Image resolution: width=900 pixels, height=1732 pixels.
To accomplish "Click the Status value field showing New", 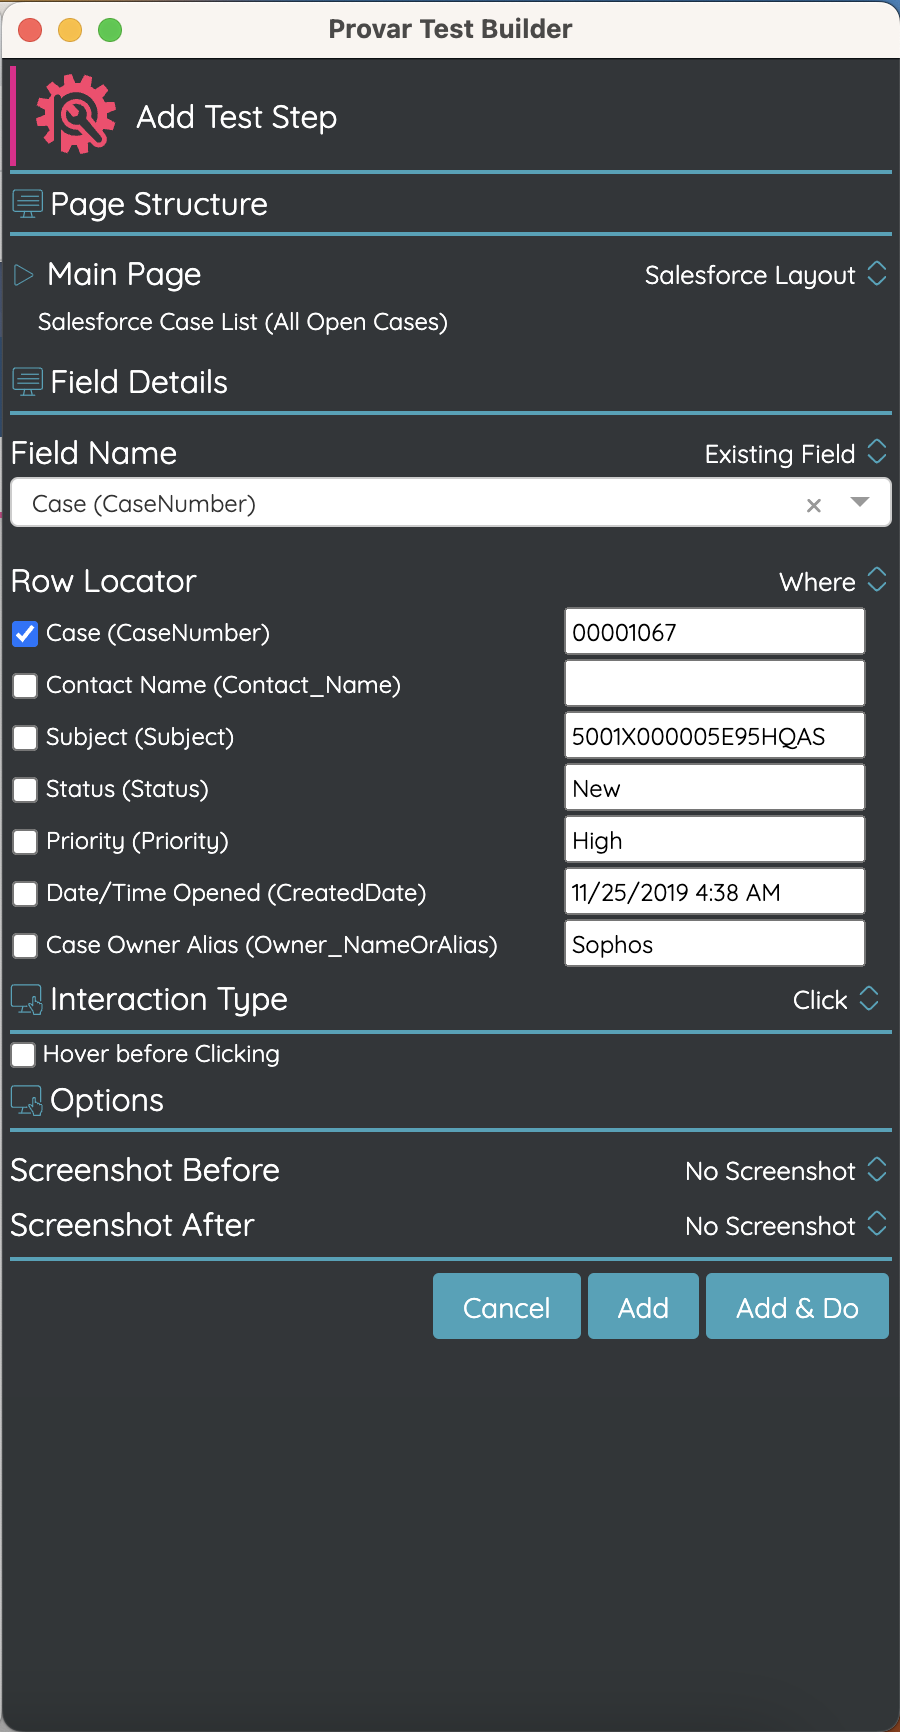I will (715, 788).
